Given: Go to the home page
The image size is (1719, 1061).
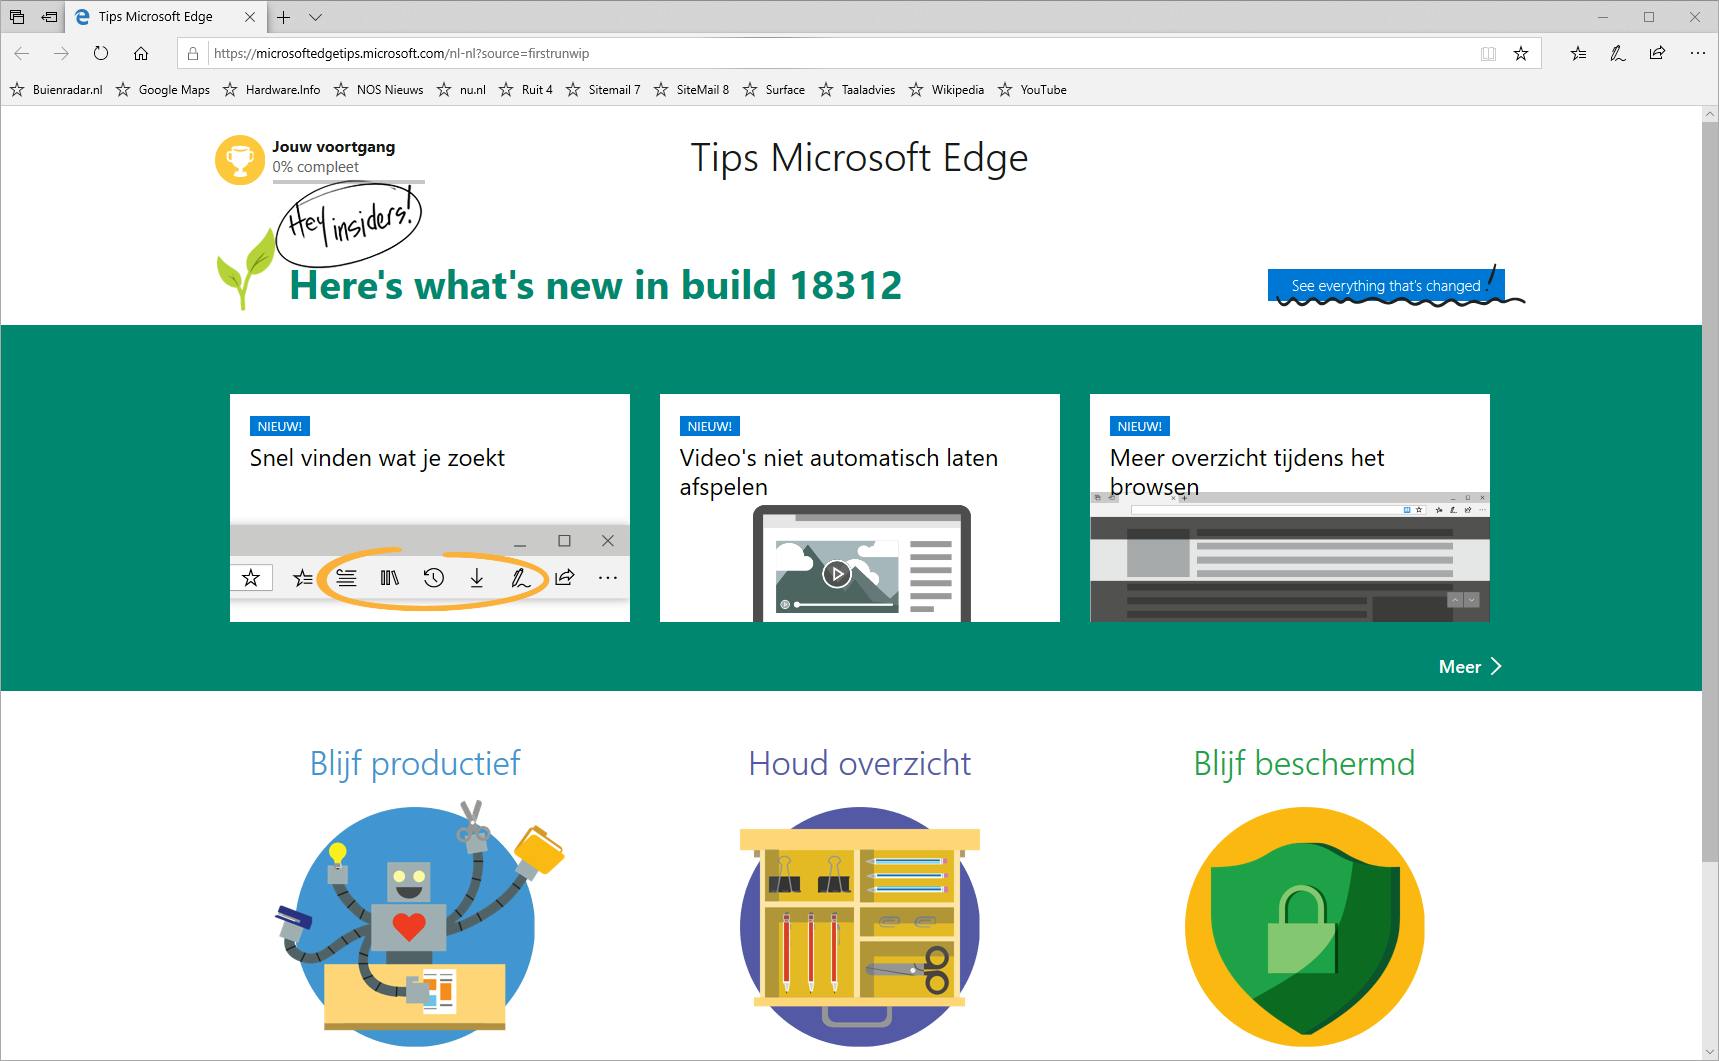Looking at the screenshot, I should (141, 53).
